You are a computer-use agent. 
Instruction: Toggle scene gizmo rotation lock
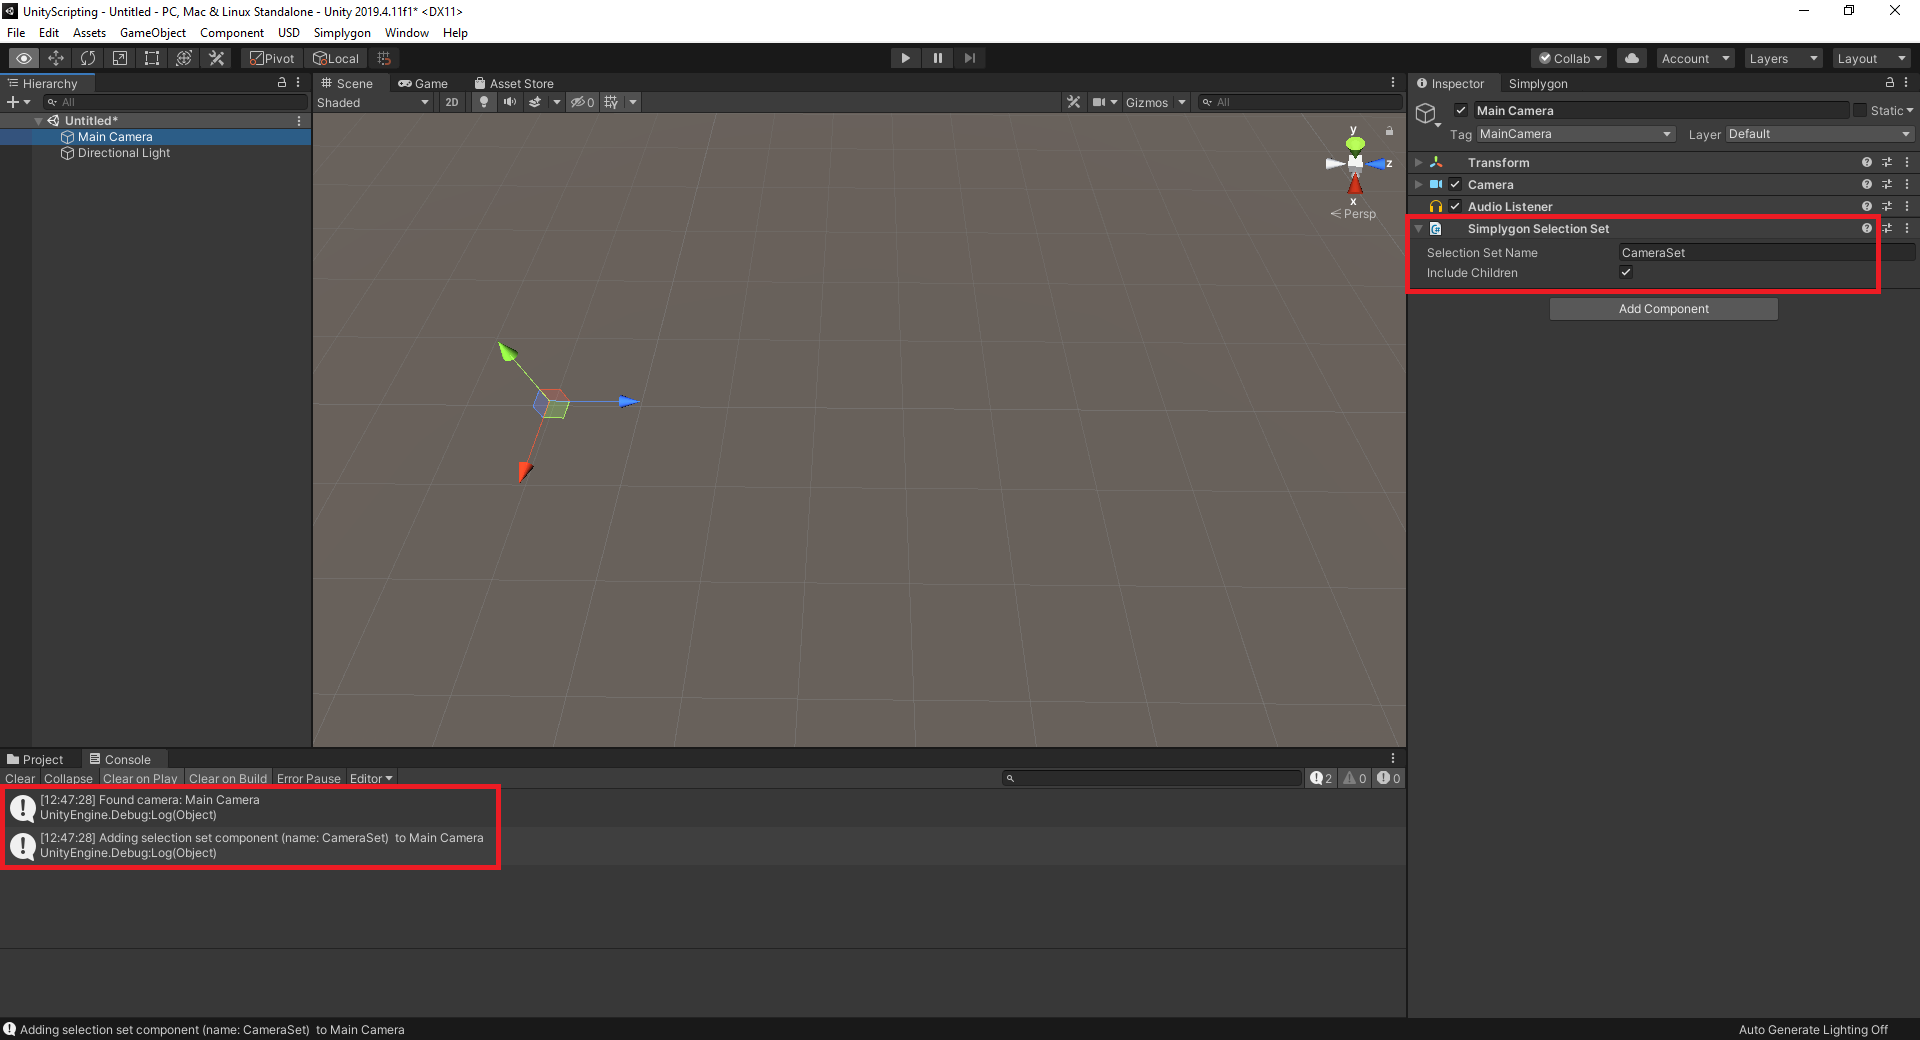pyautogui.click(x=1389, y=131)
